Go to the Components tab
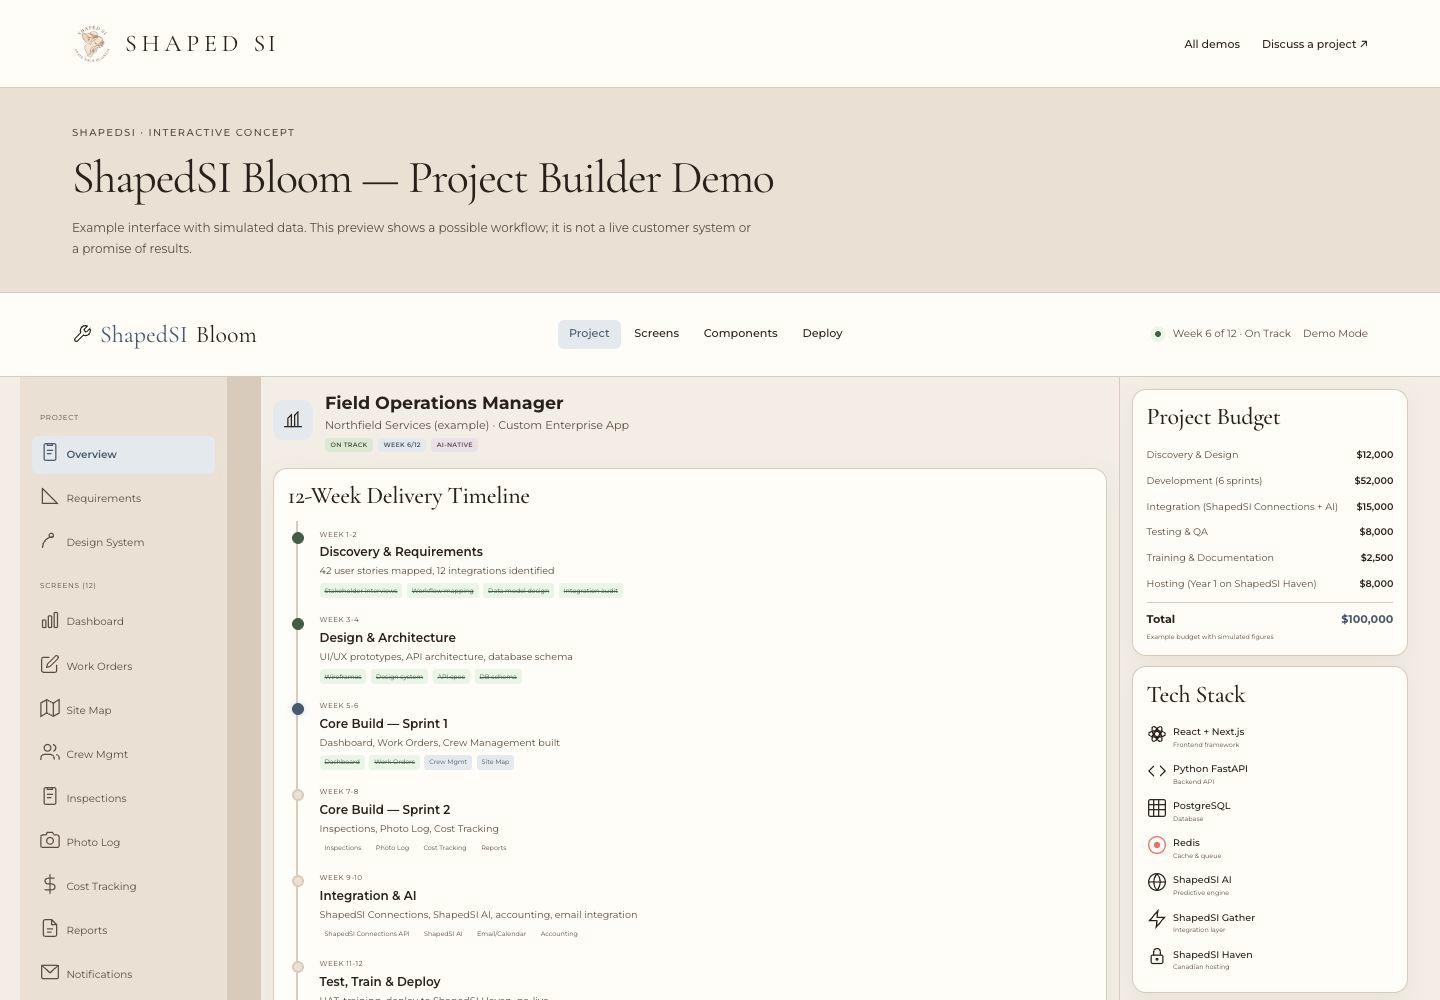The height and width of the screenshot is (1000, 1440). click(x=740, y=334)
